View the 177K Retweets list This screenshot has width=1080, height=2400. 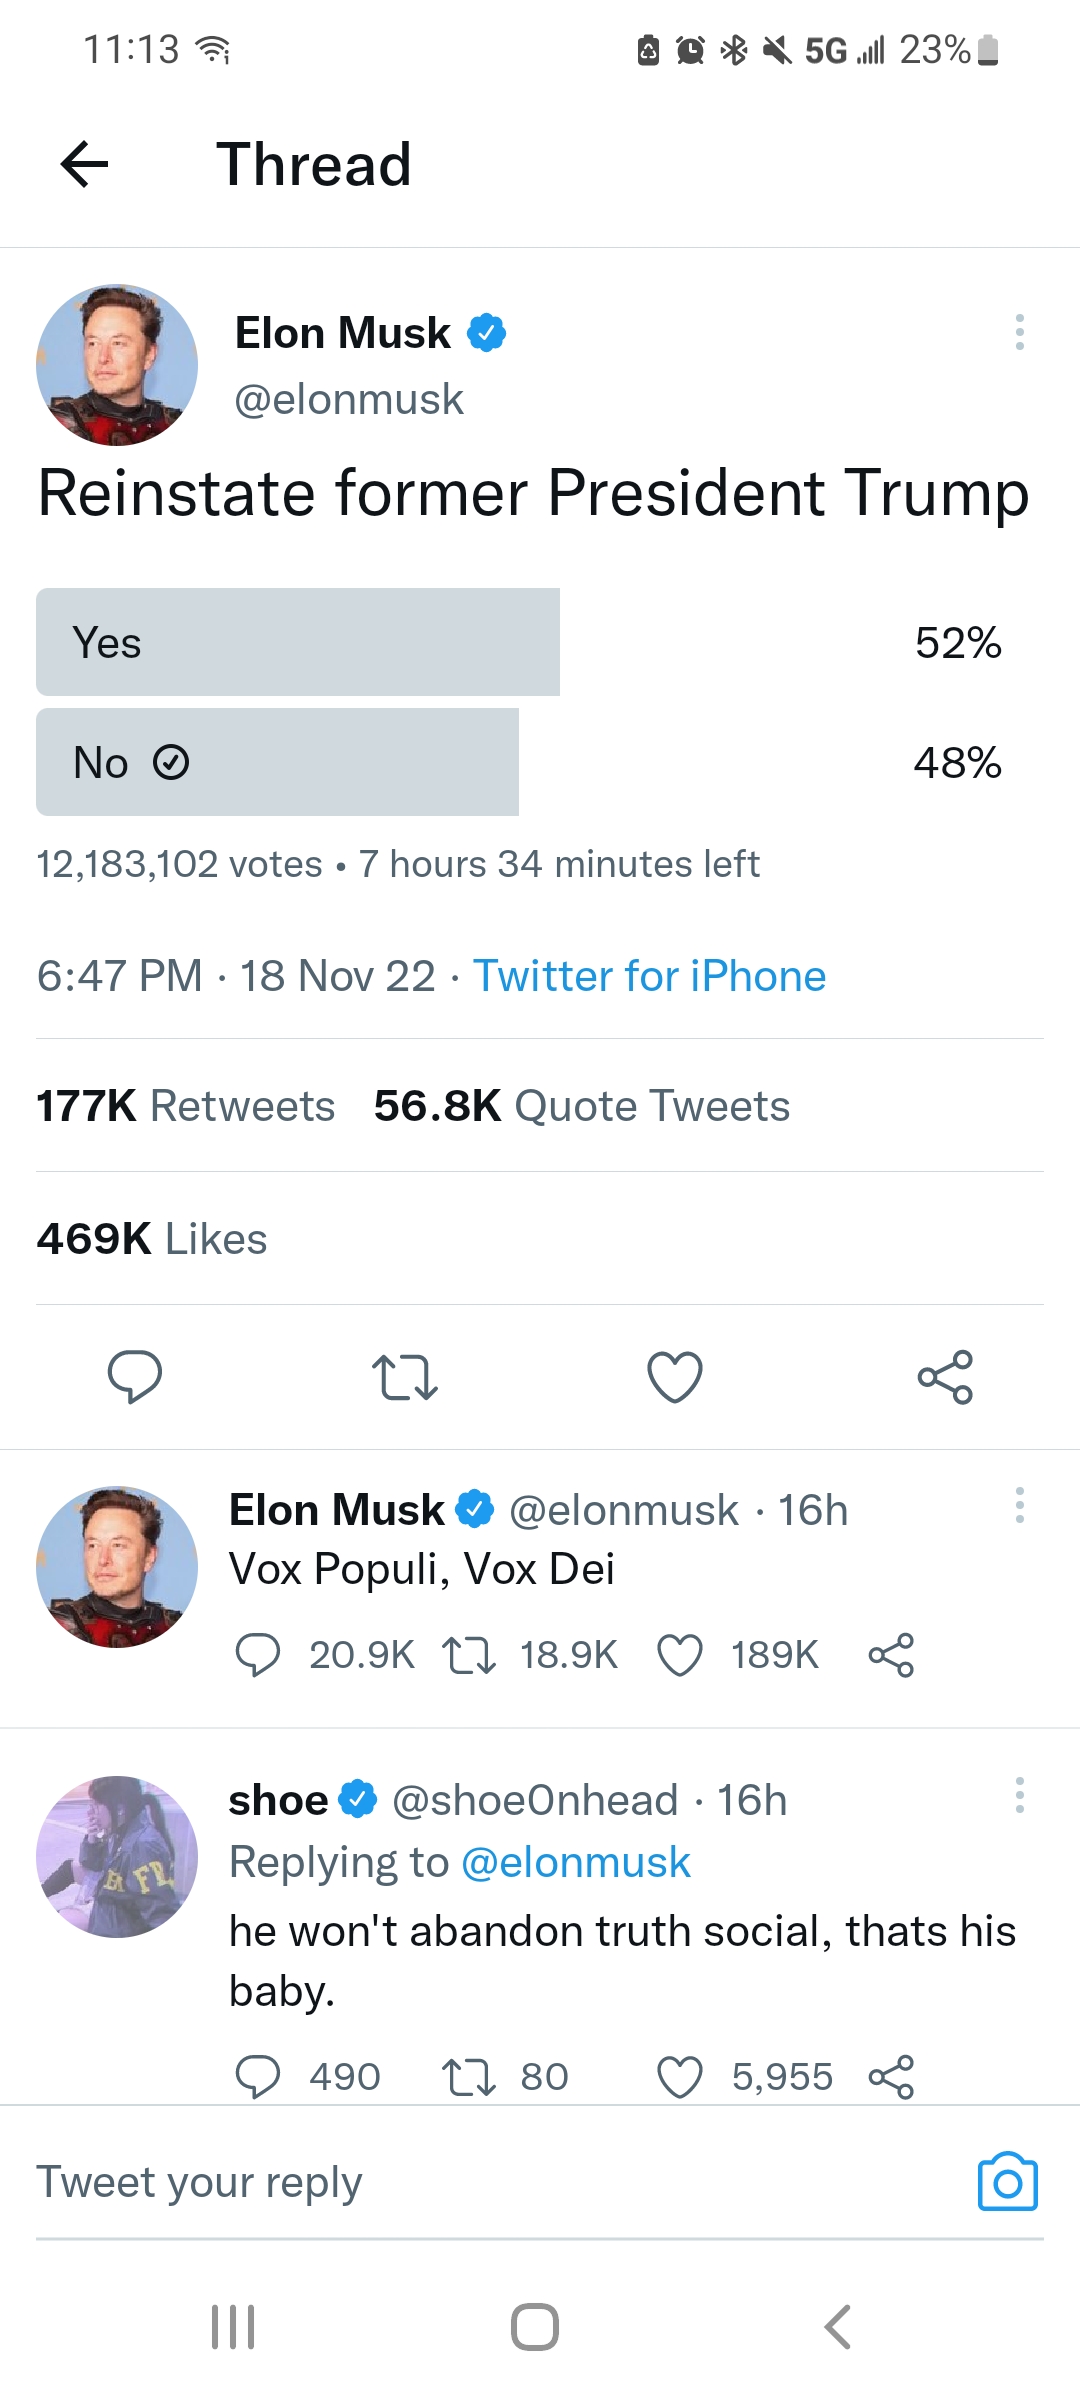[186, 1106]
